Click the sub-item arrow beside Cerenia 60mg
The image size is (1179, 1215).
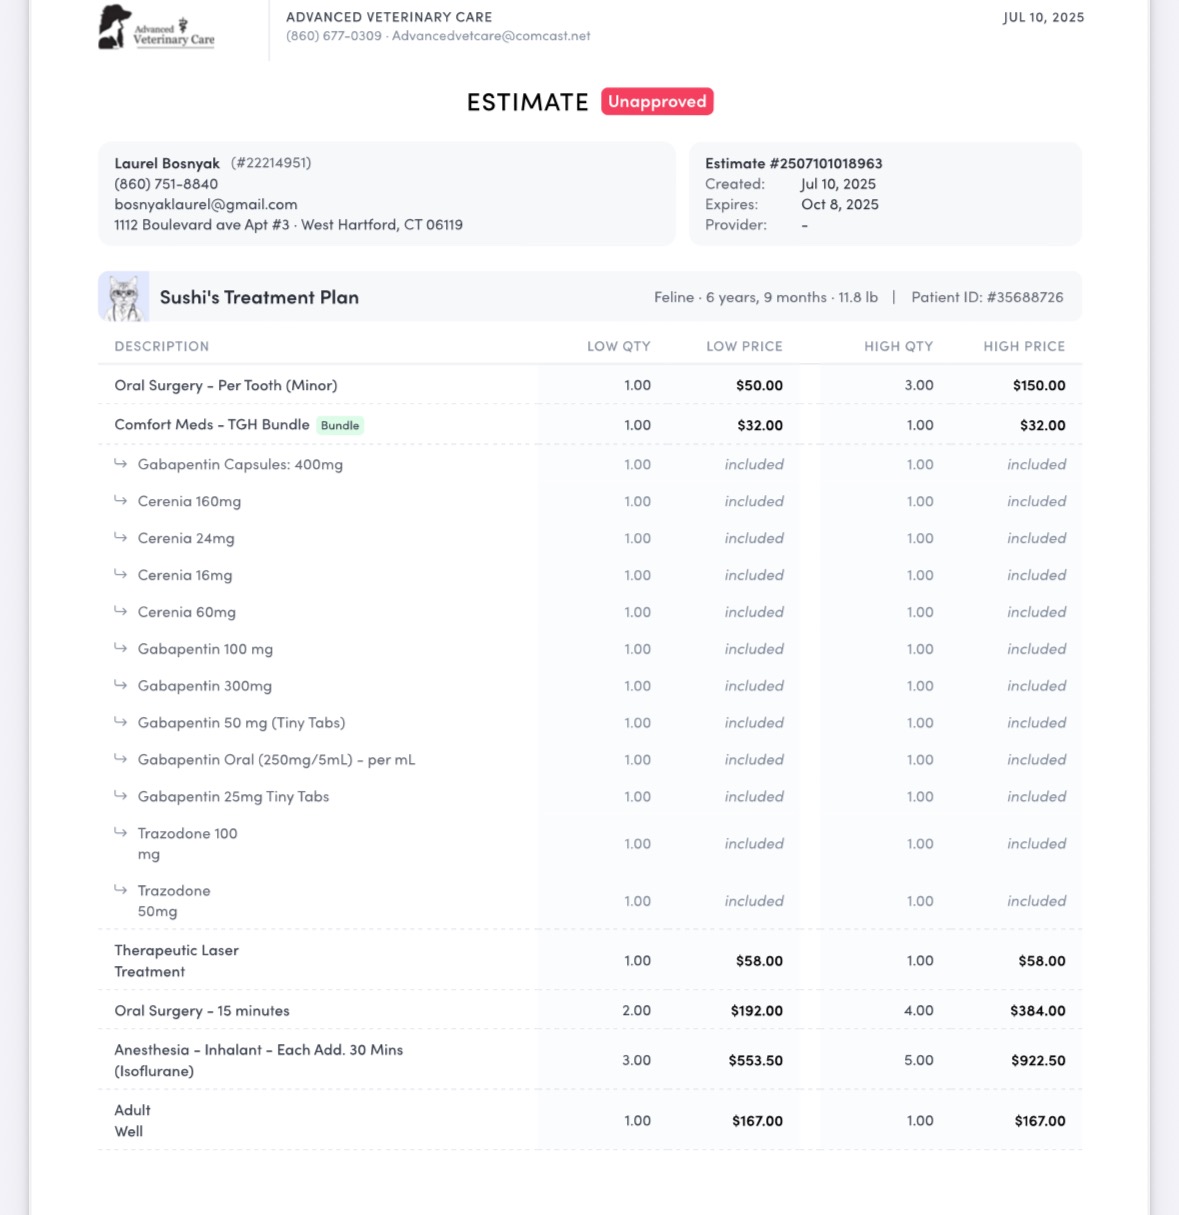pos(120,611)
